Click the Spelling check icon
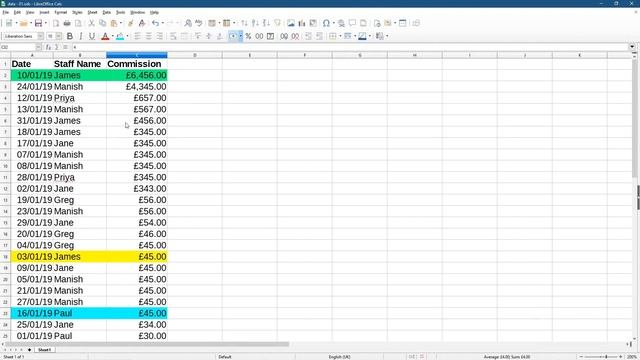Viewport: 640px width, 360px height. 199,23
